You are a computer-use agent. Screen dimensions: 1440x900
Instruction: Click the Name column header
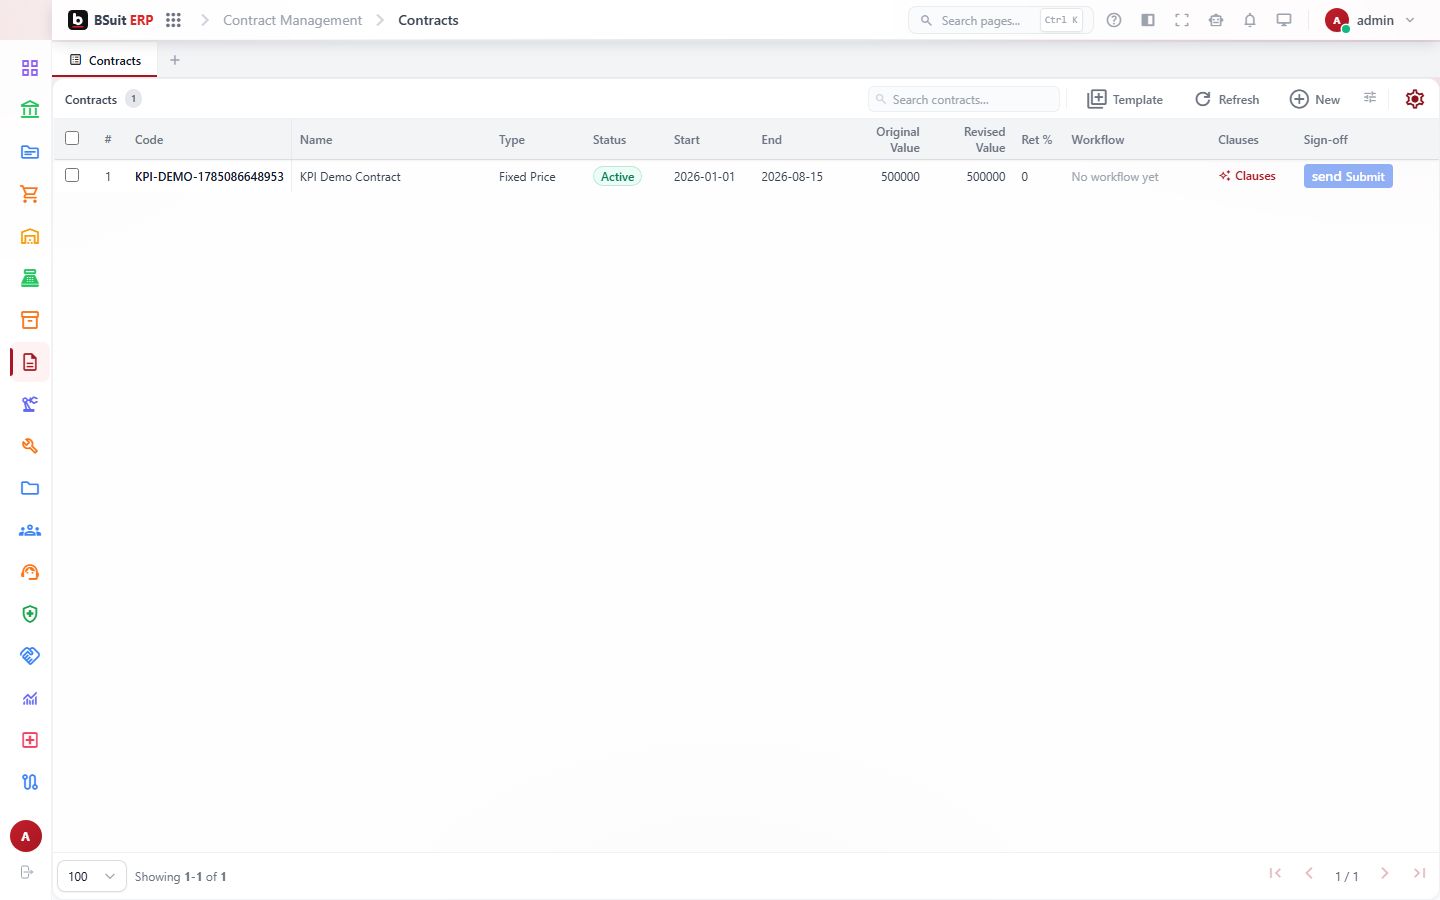tap(316, 140)
